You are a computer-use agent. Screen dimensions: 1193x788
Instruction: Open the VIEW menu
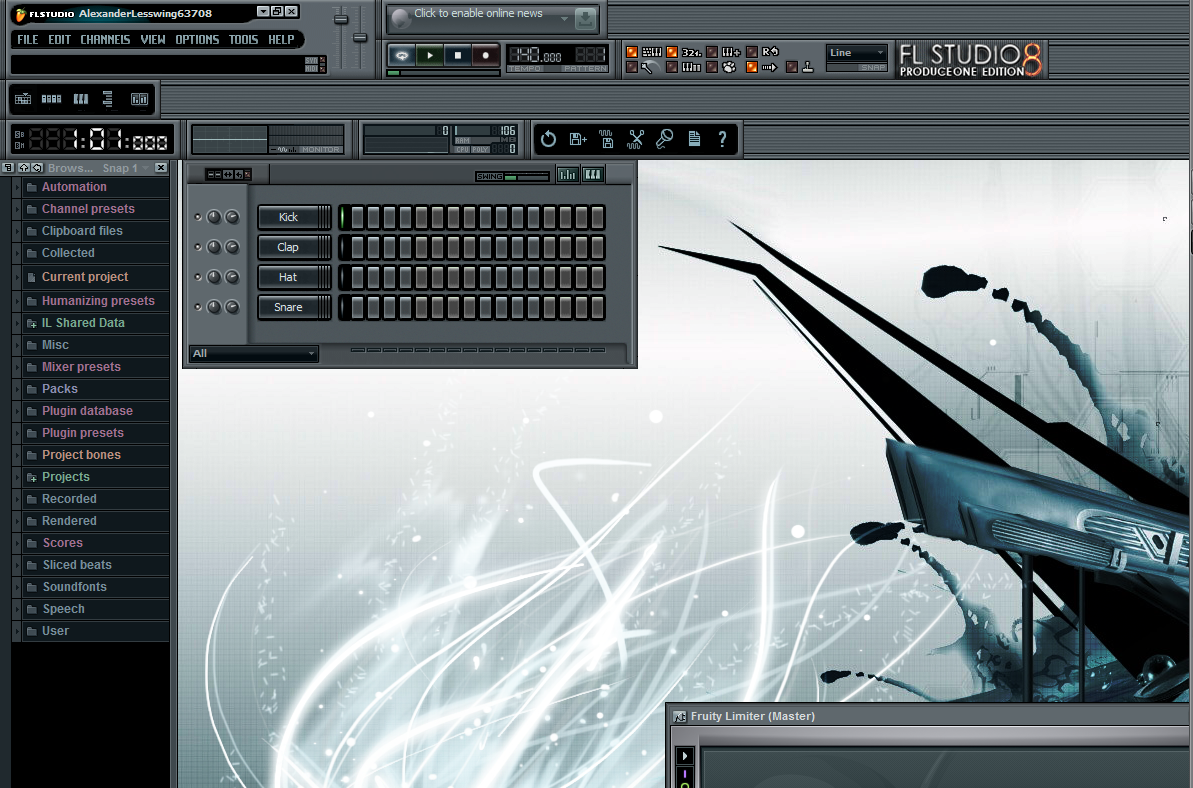(153, 40)
